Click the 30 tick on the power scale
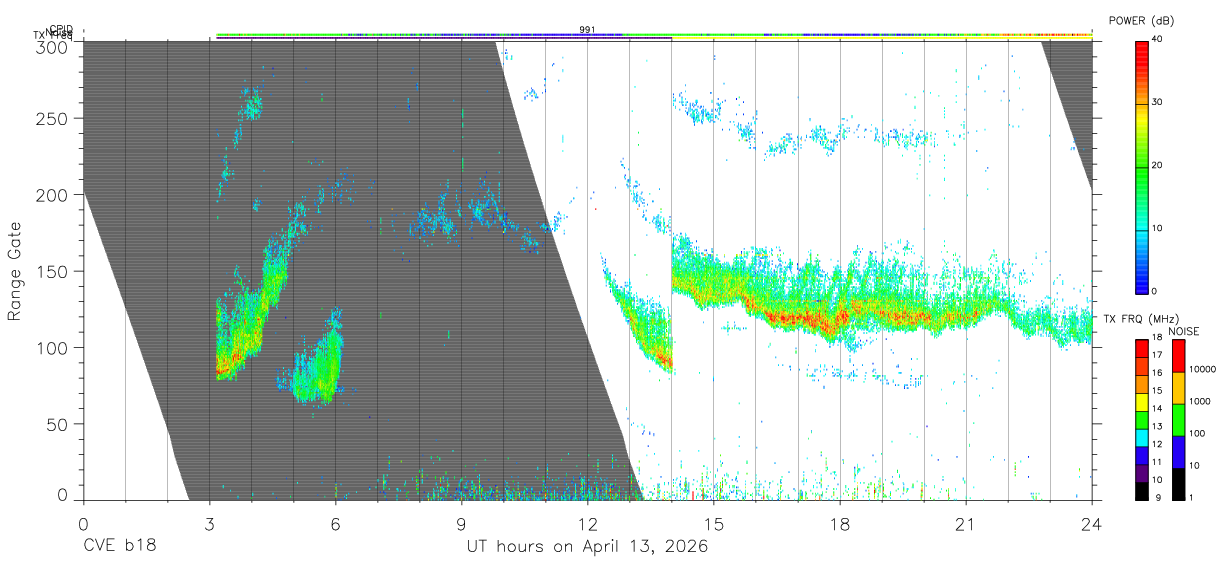Viewport: 1228px width, 567px height. (1156, 103)
